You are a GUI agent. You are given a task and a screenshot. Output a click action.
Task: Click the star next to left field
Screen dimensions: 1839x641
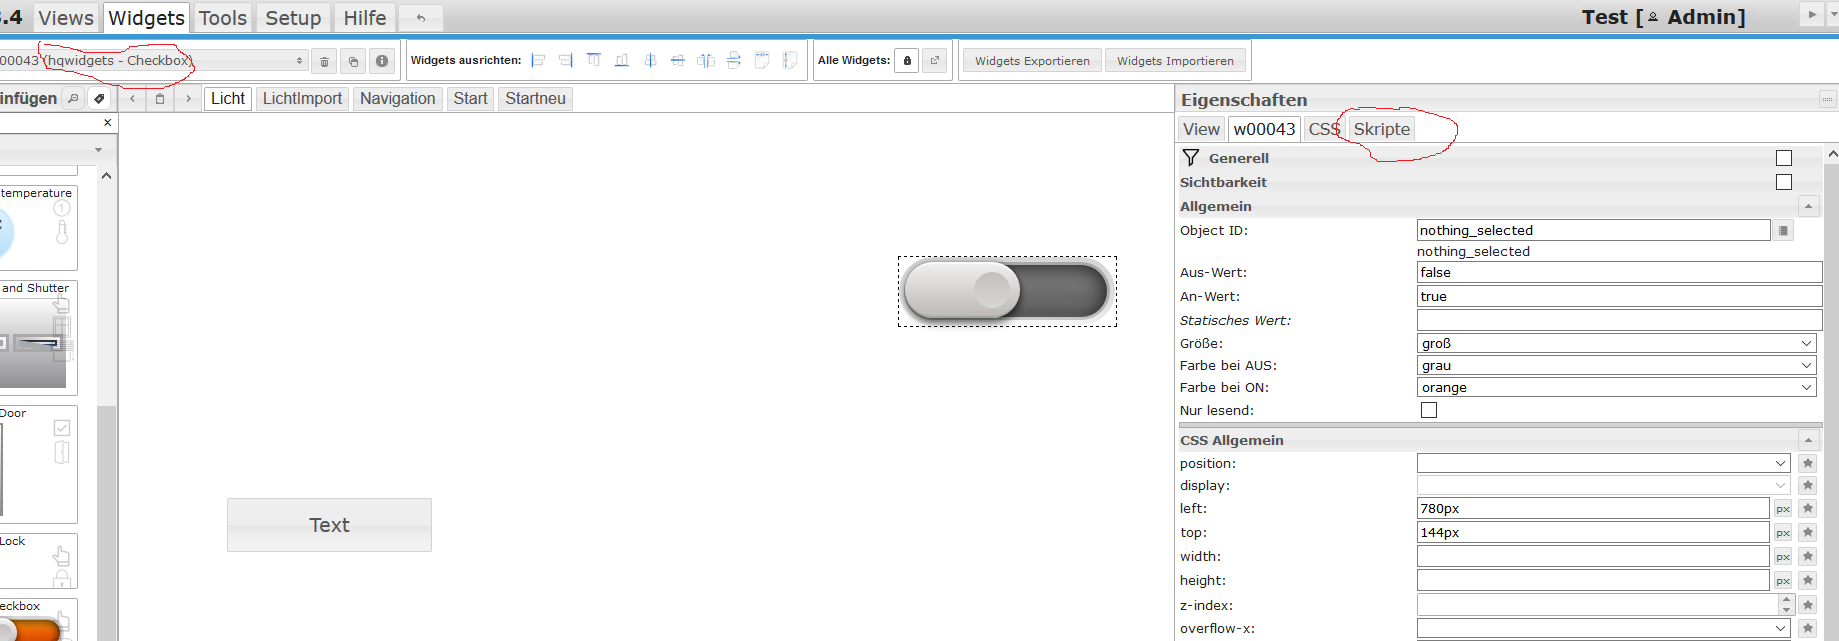pyautogui.click(x=1808, y=509)
